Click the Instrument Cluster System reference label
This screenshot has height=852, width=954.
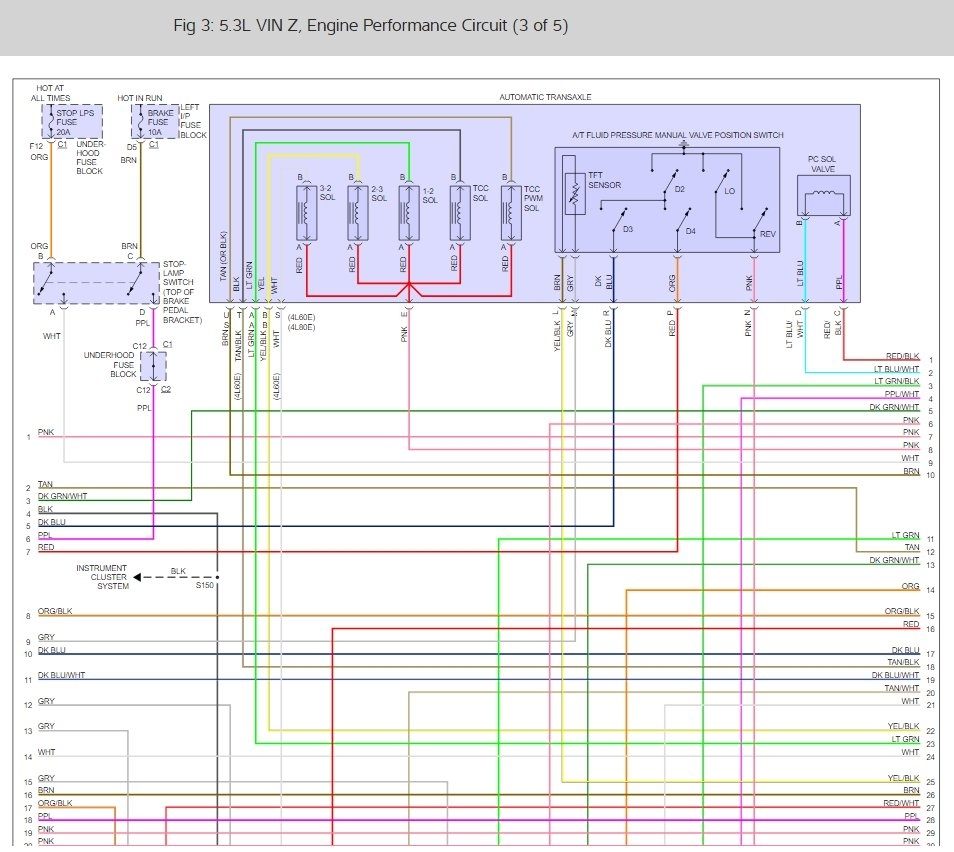(103, 577)
